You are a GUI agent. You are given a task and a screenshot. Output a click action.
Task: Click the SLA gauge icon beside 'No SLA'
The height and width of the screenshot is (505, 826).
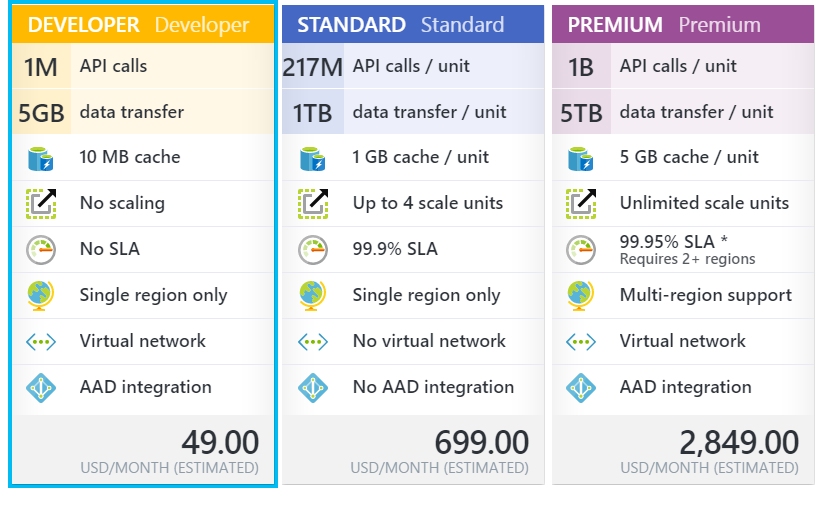[41, 249]
